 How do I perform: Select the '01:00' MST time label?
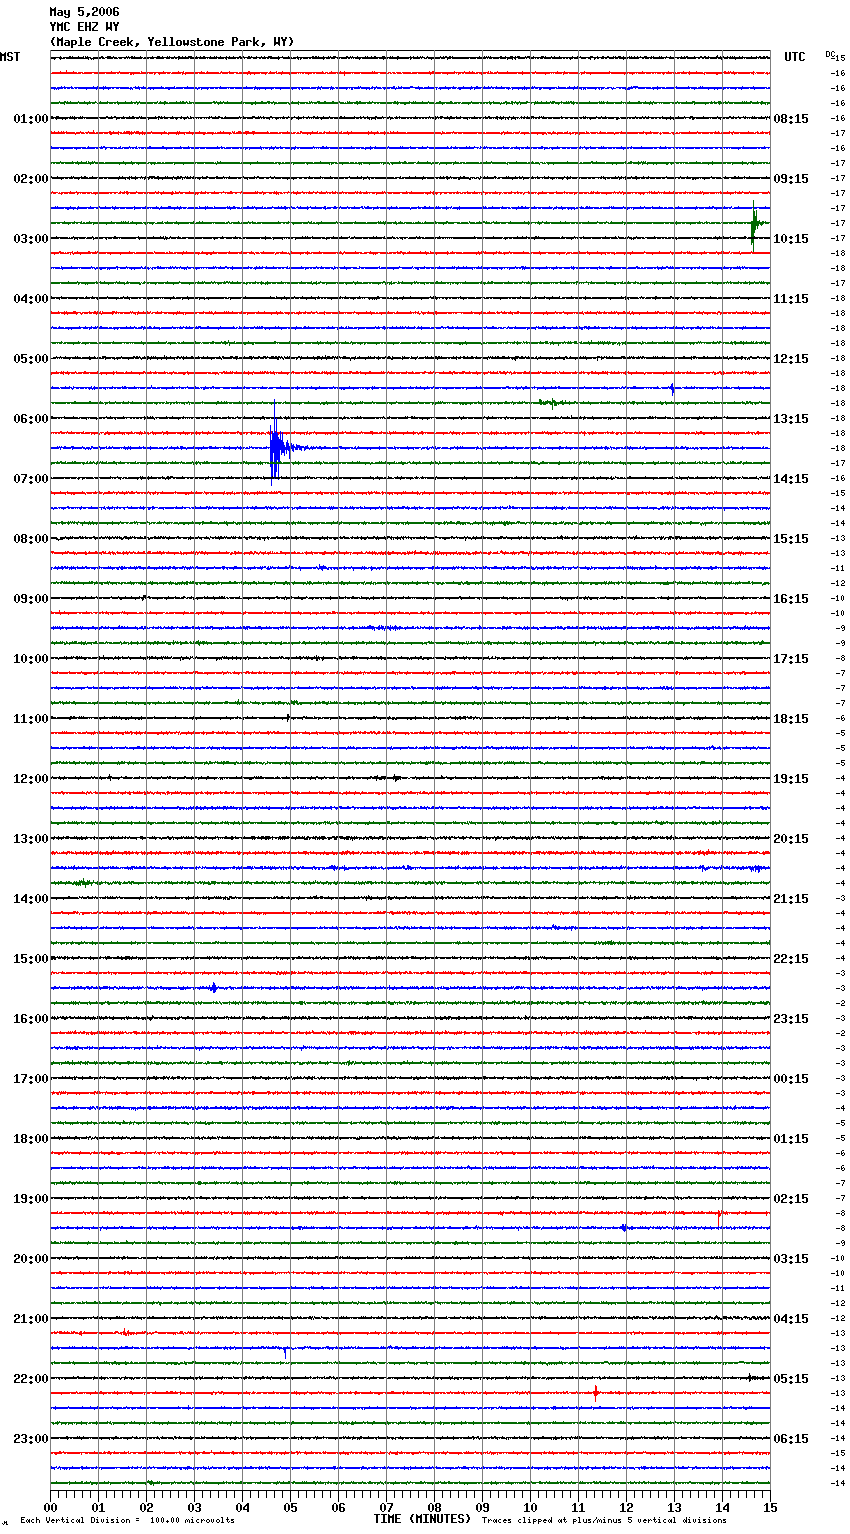(x=31, y=119)
